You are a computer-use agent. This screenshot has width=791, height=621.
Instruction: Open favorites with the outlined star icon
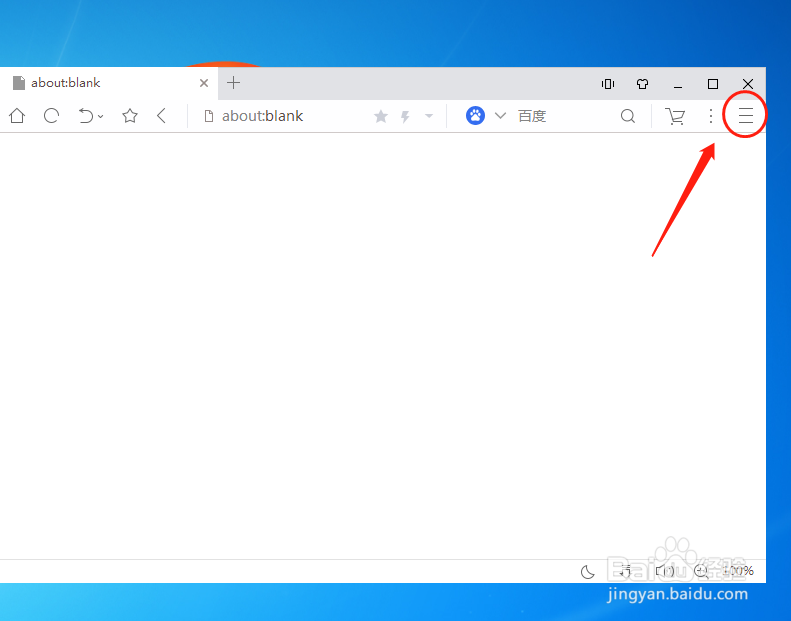coord(130,116)
